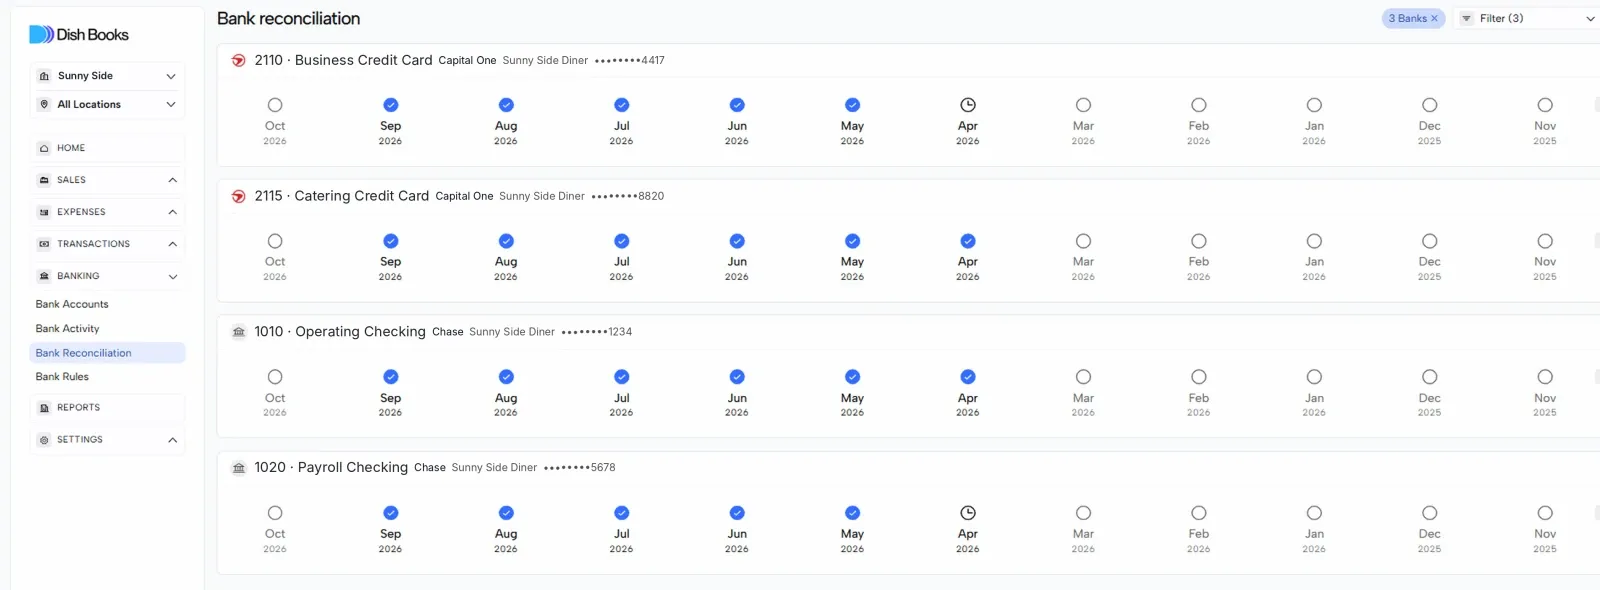Select Dec 2025 circle for Operating Checking
1600x590 pixels.
1430,377
